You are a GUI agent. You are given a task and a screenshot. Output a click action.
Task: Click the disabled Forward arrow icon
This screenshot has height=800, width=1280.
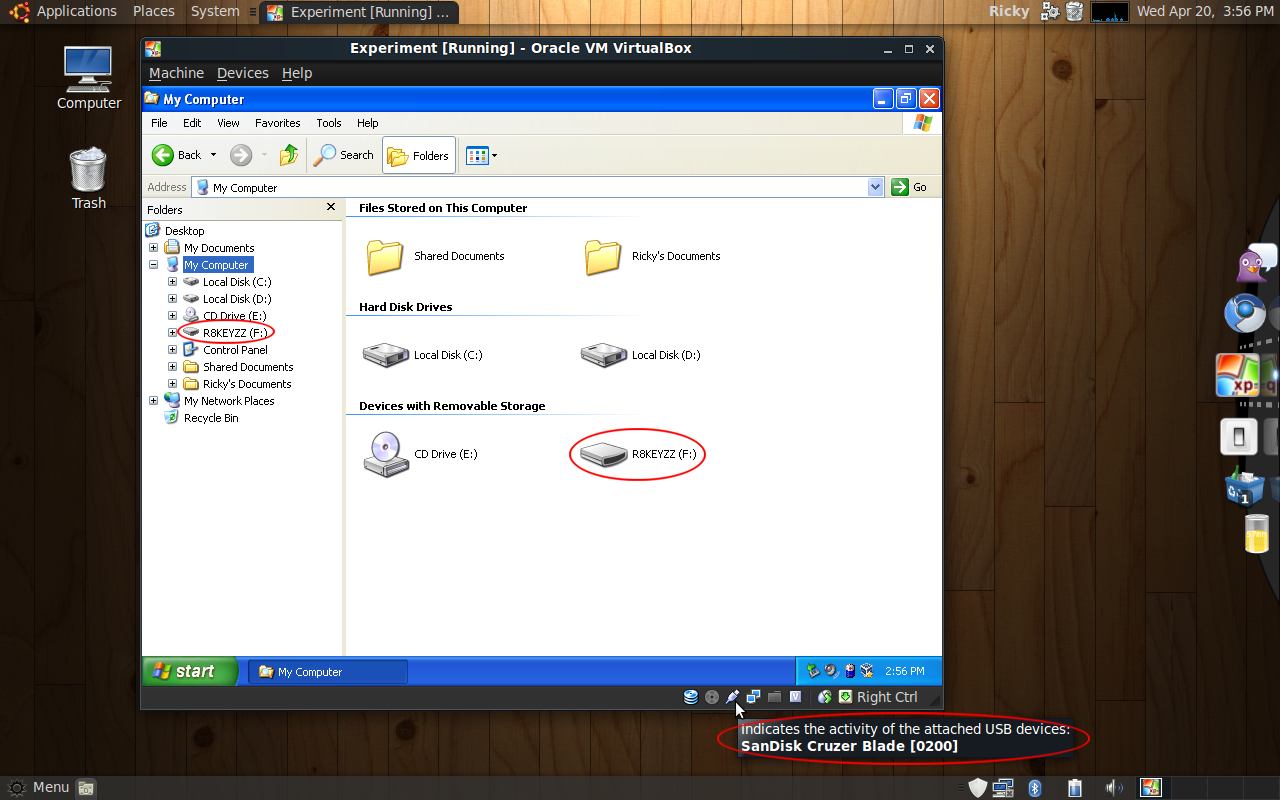coord(241,155)
